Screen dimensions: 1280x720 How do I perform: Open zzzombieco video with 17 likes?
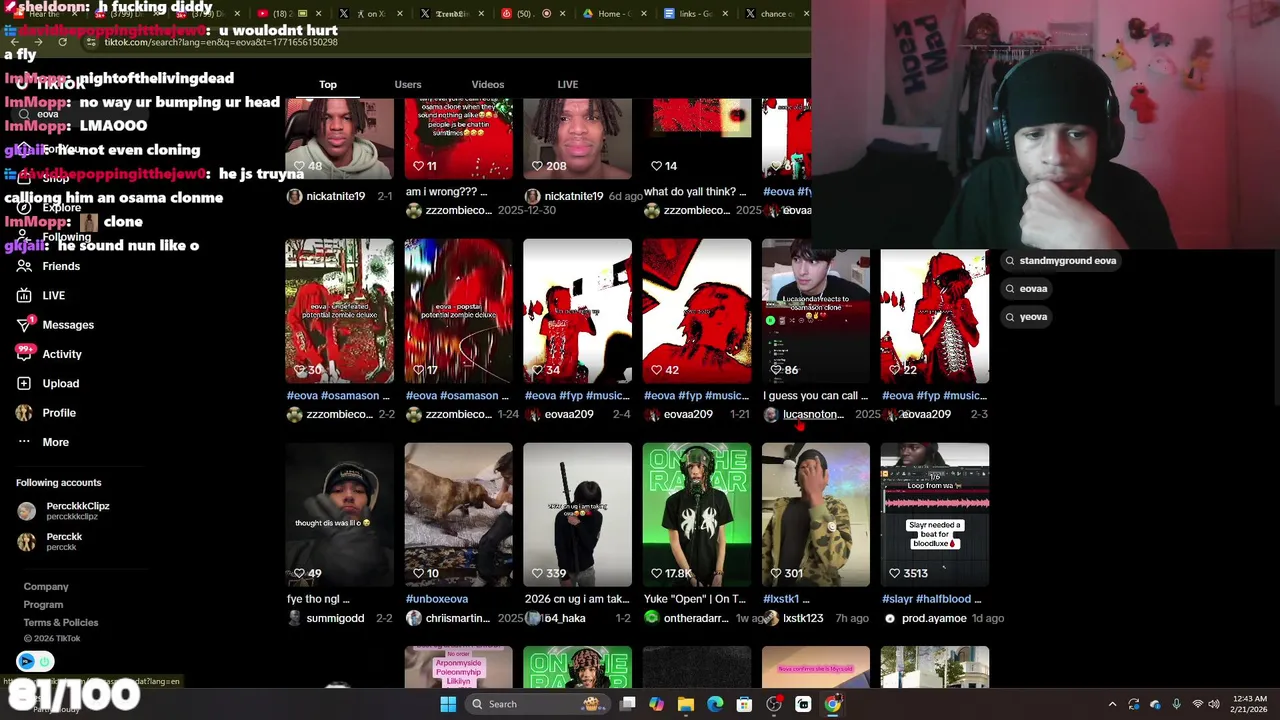458,311
